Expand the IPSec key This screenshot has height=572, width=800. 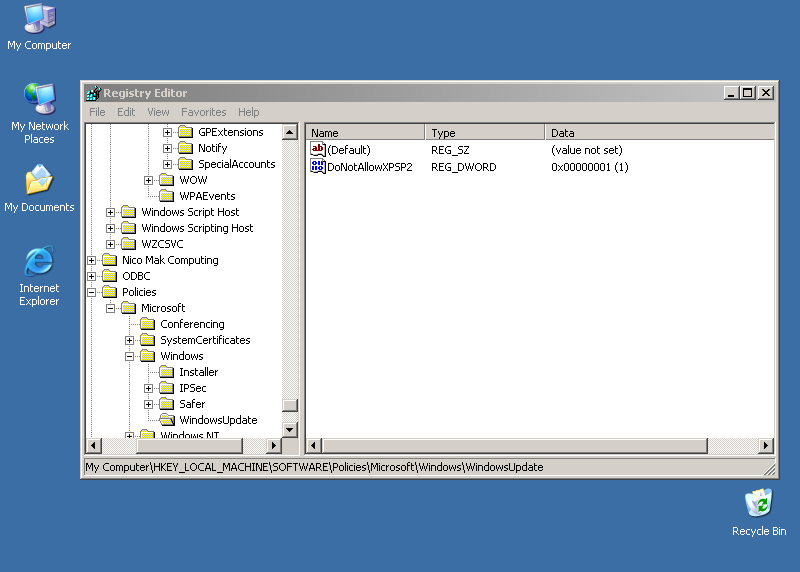[148, 388]
